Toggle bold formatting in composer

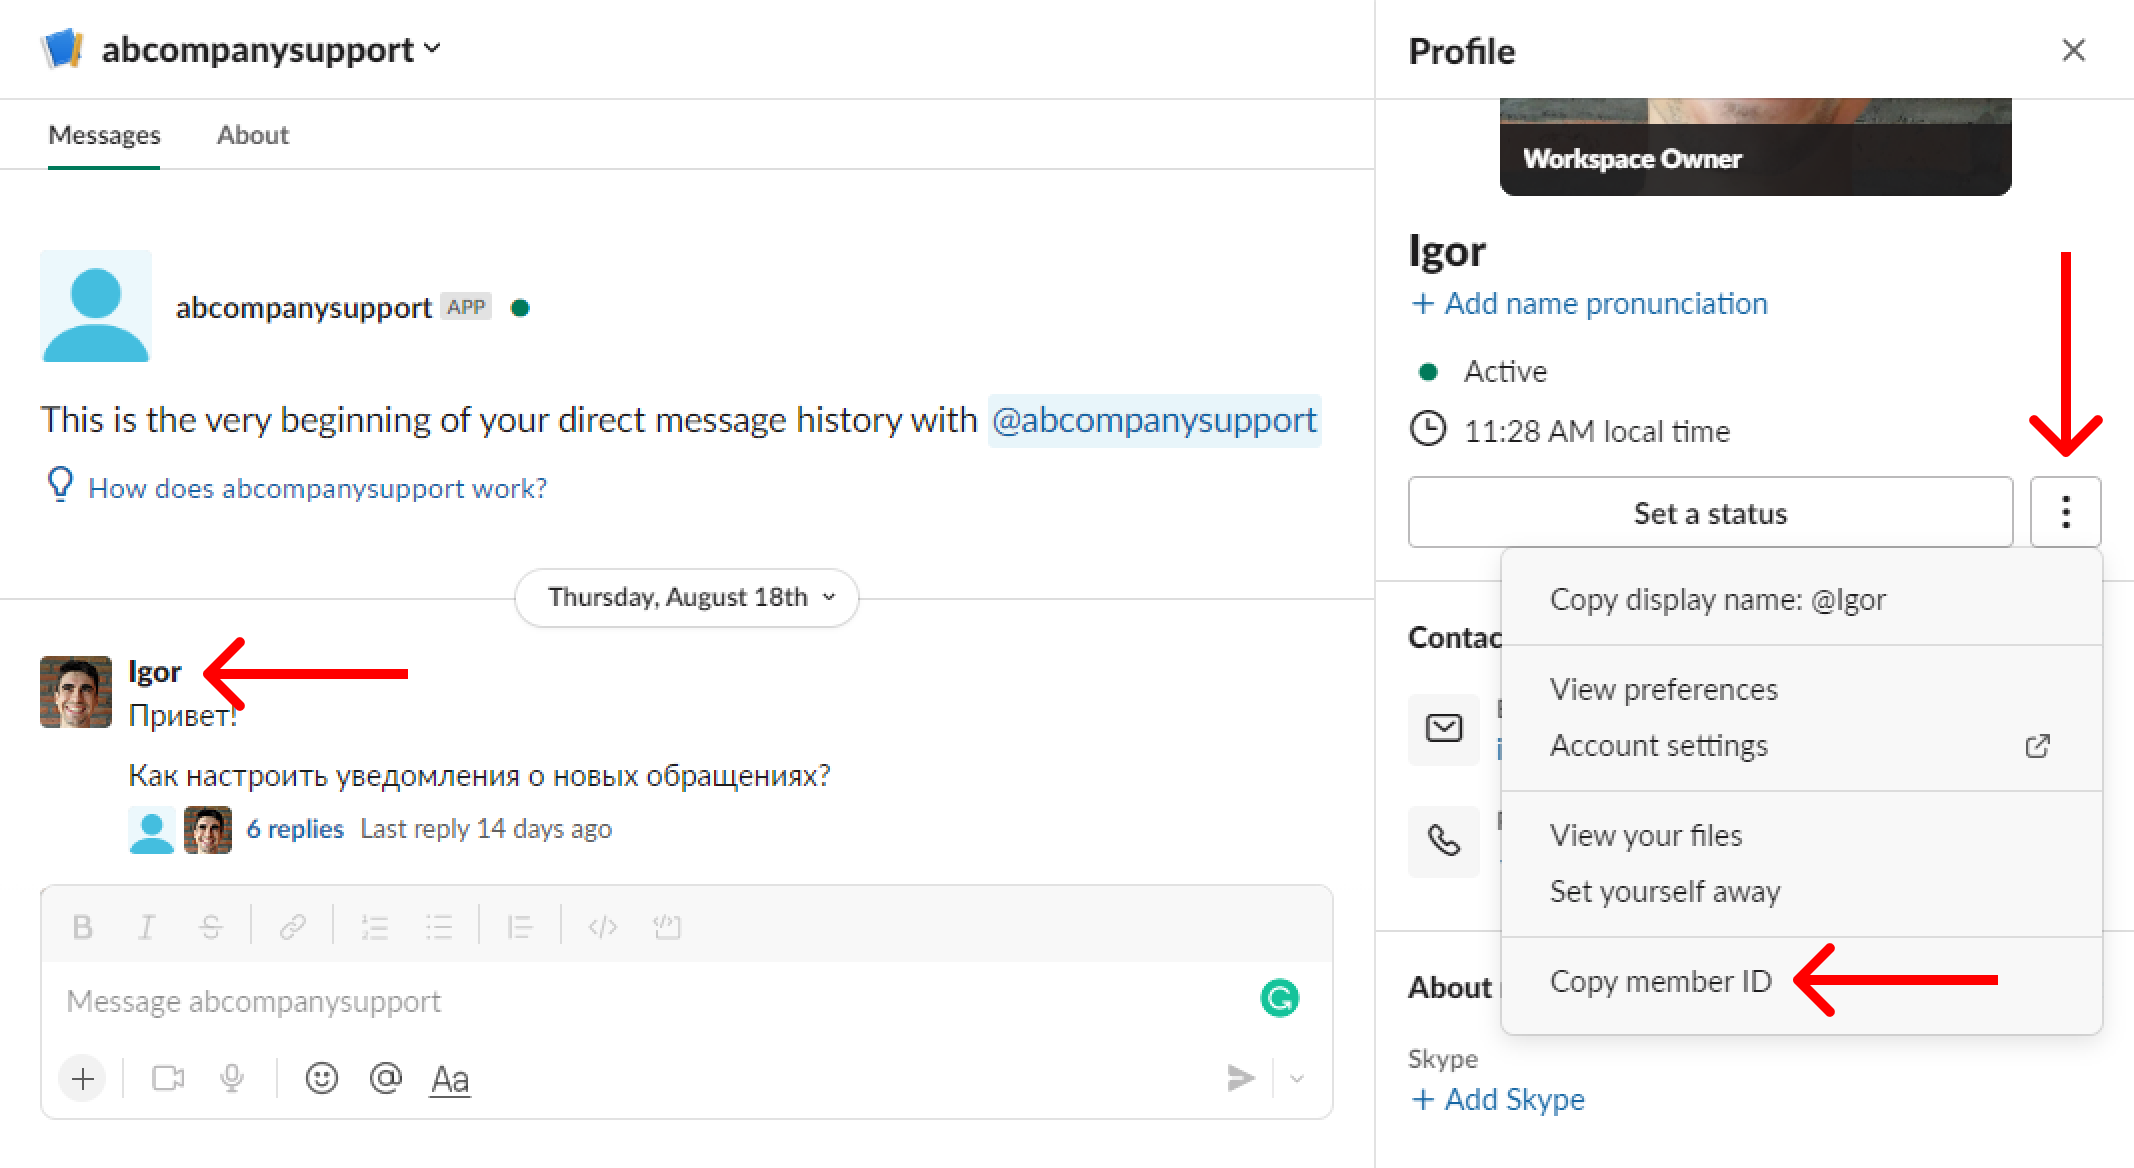pyautogui.click(x=83, y=927)
